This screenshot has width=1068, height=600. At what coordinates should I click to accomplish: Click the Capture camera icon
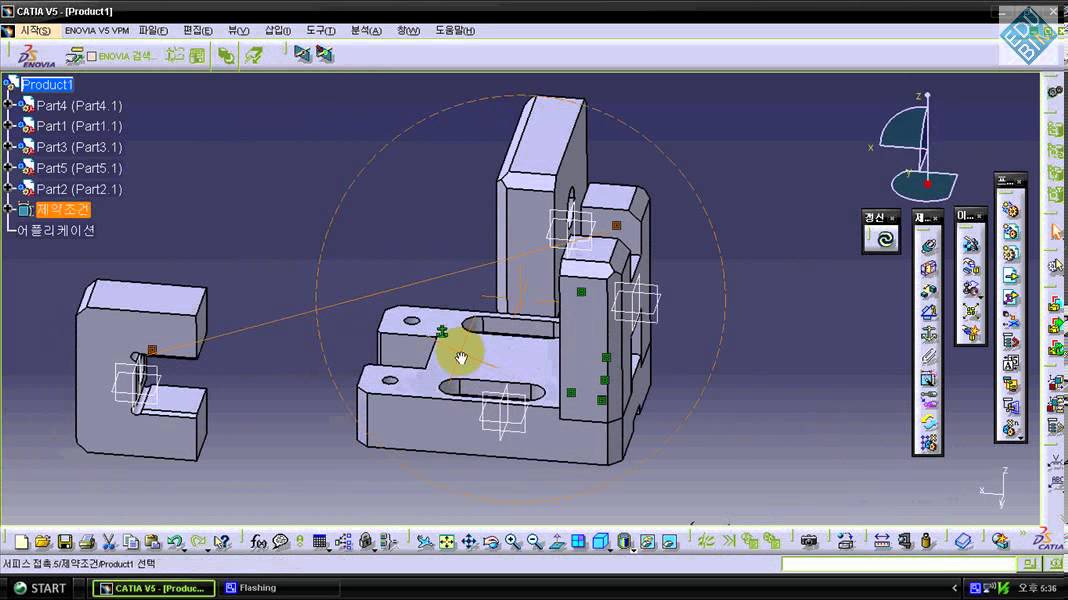tap(809, 541)
